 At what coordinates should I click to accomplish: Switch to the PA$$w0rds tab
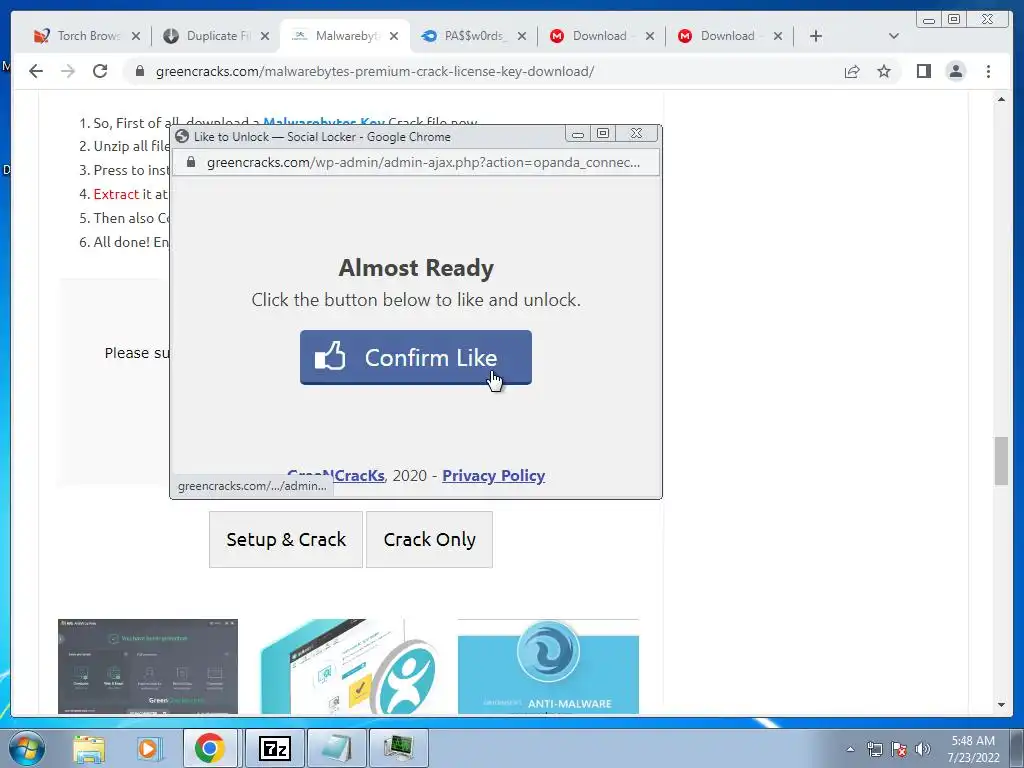[473, 36]
